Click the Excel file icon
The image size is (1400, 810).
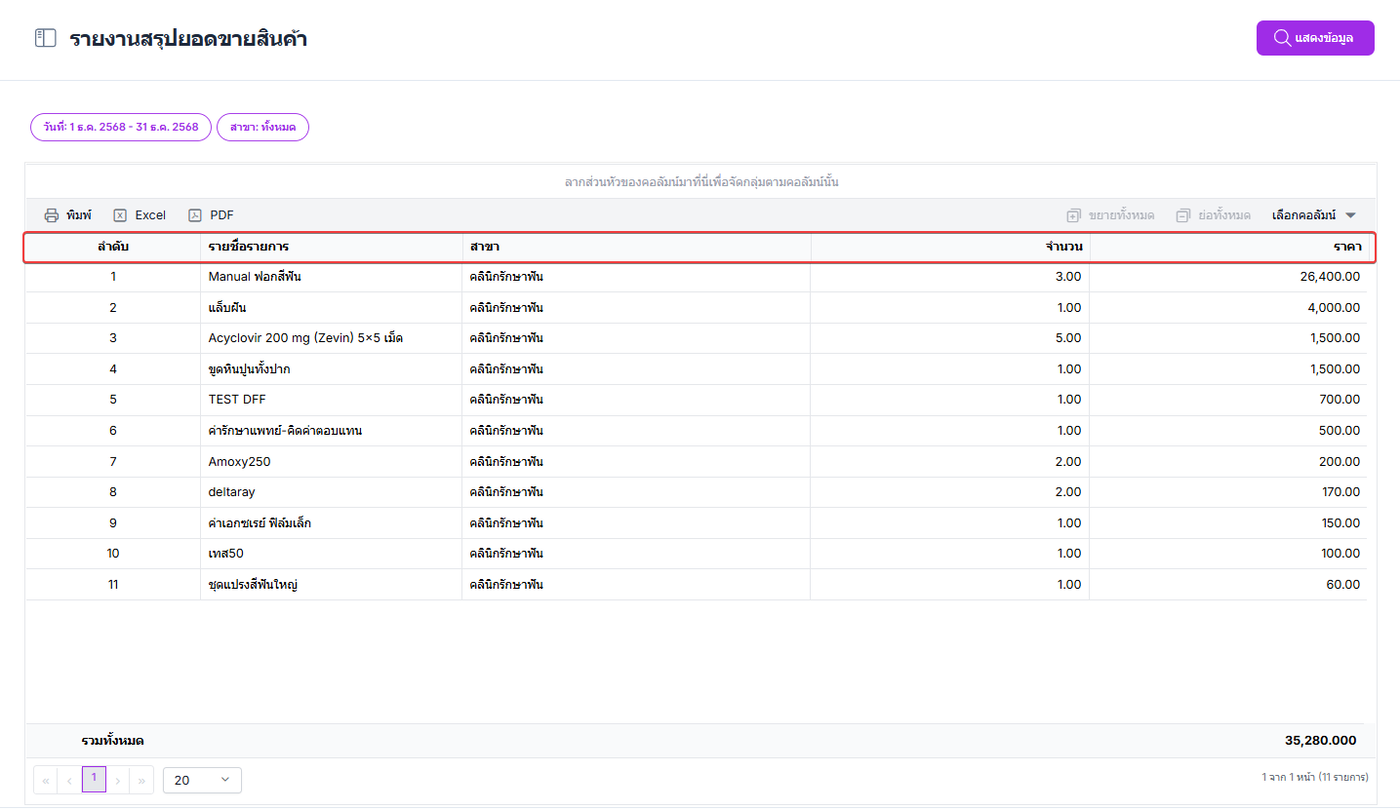click(x=120, y=215)
